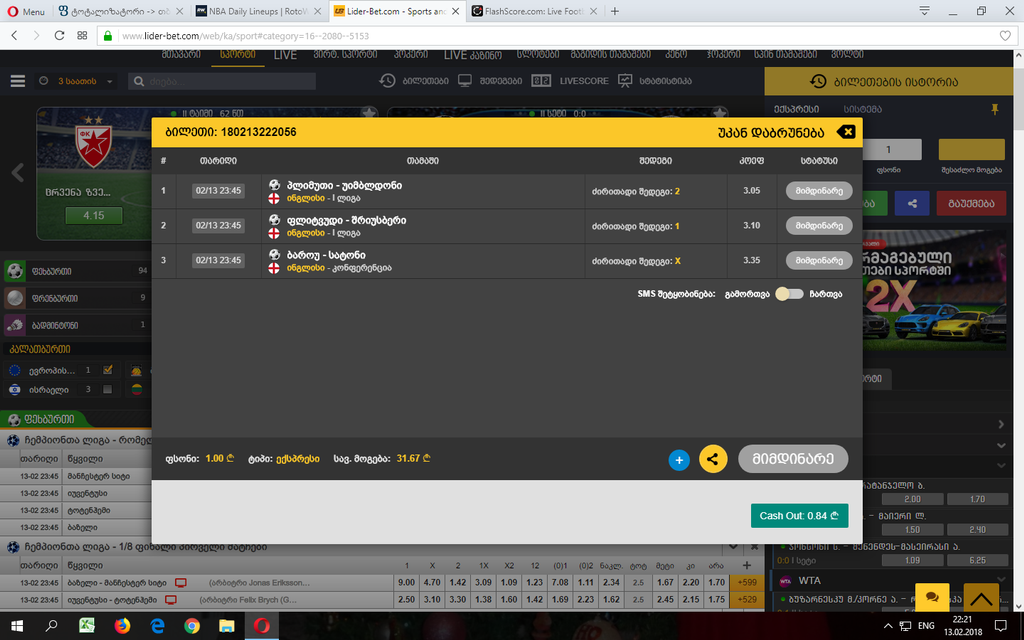Toggle the SMS notification switch
The width and height of the screenshot is (1024, 640).
[789, 294]
